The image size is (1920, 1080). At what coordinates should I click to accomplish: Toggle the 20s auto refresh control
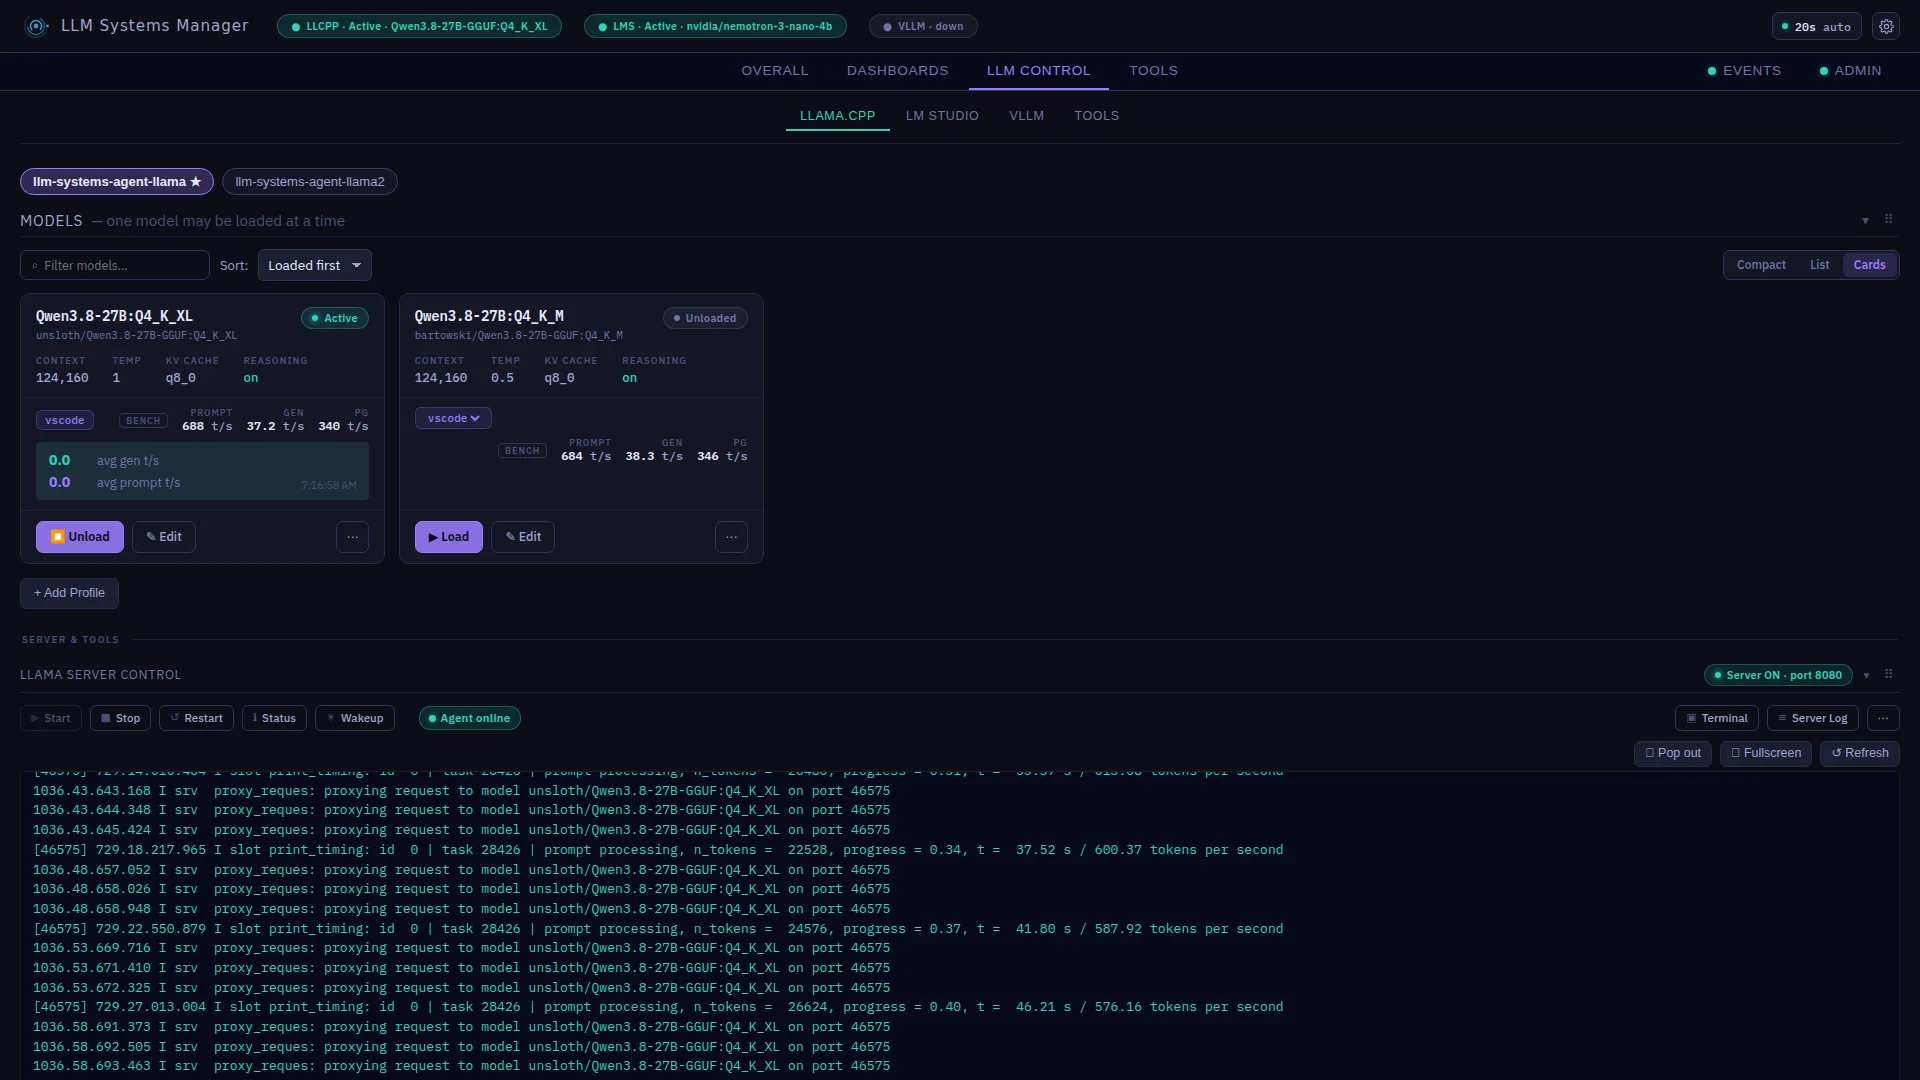pos(1816,27)
